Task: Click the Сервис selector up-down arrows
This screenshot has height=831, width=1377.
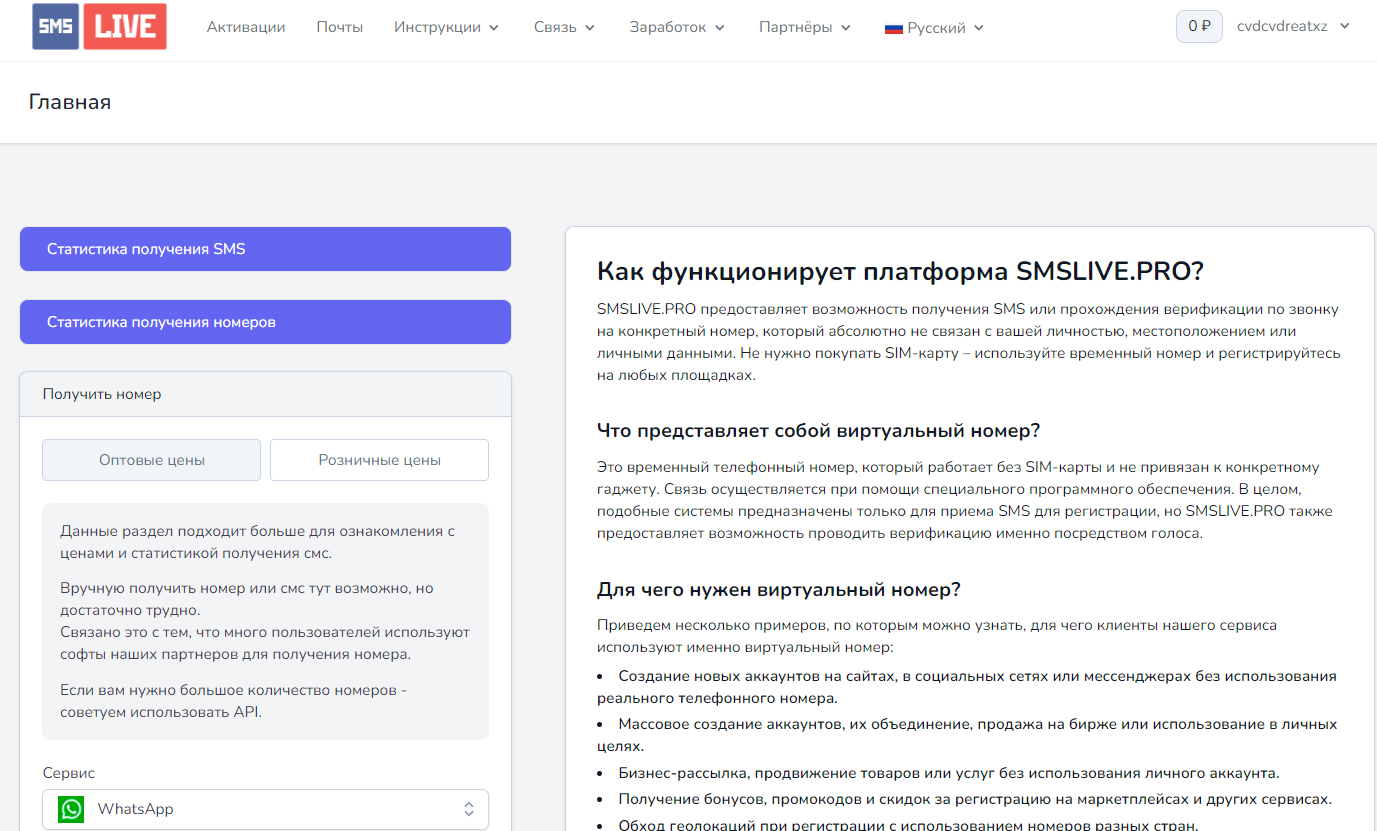Action: coord(468,809)
